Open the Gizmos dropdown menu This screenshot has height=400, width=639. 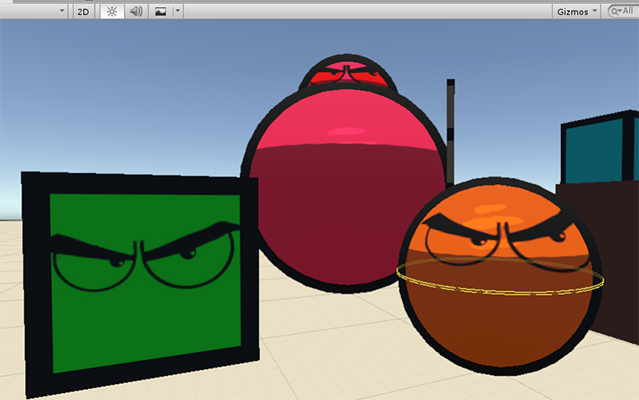pos(577,12)
